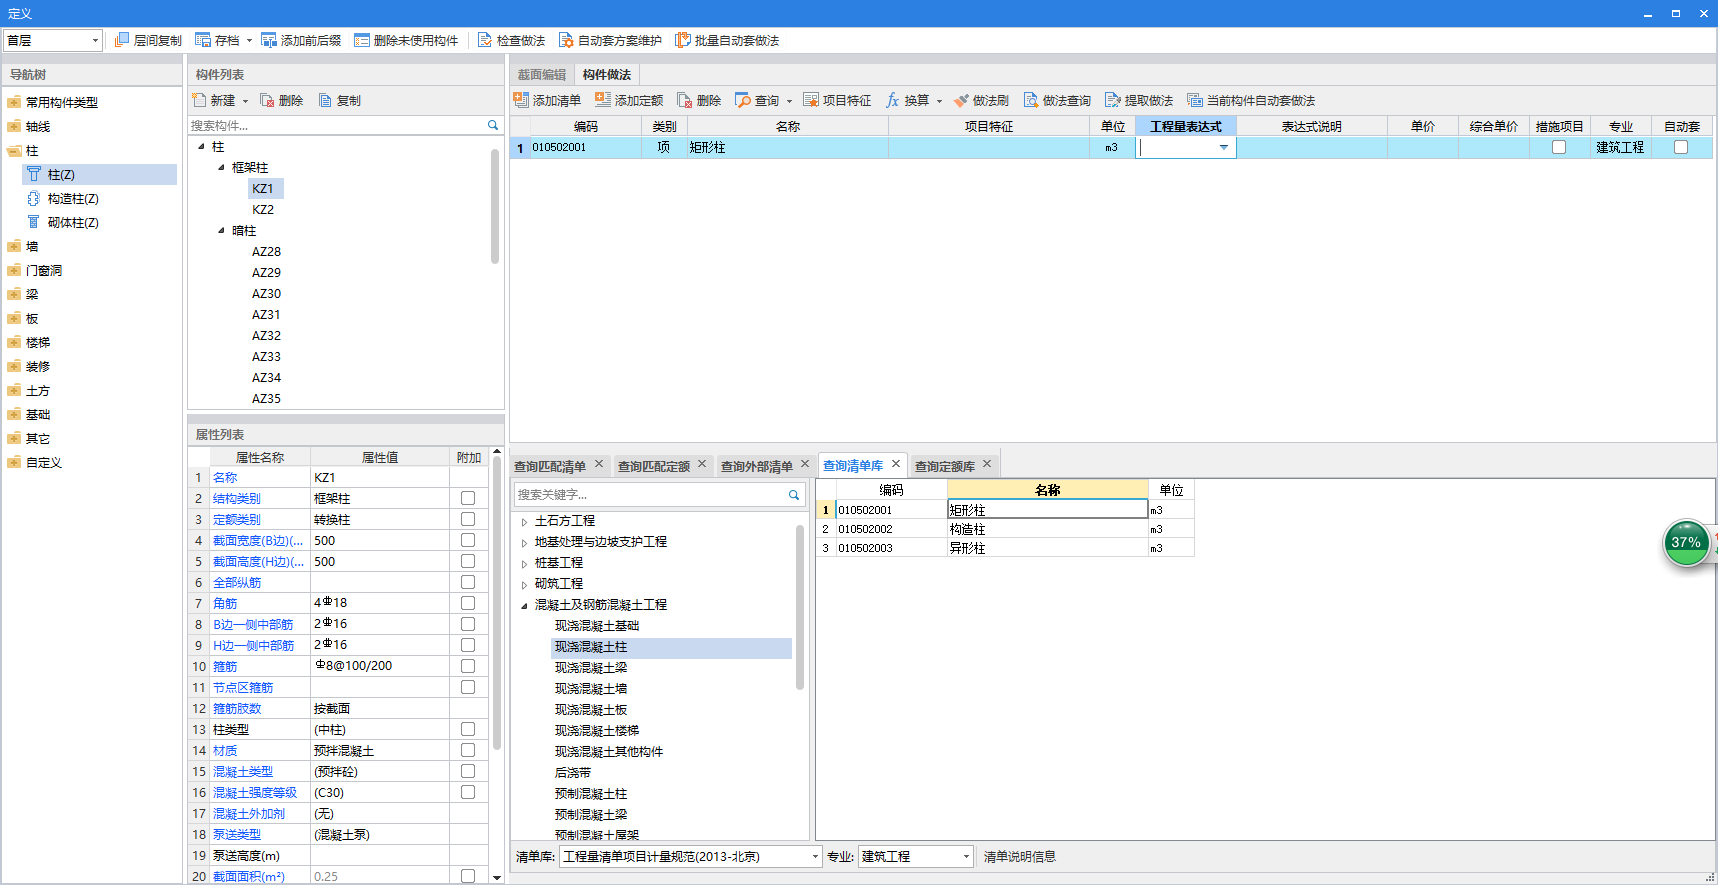1718x885 pixels.
Task: Click 新建 icon in component list
Action: (x=199, y=100)
